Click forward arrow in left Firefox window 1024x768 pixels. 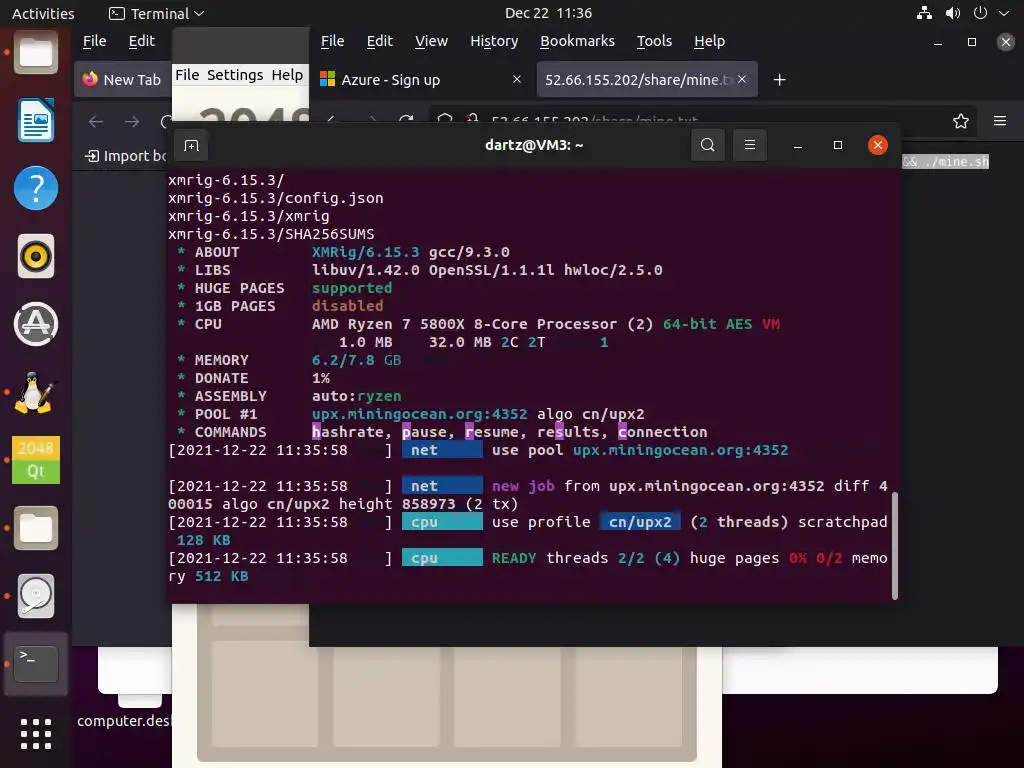(x=132, y=121)
